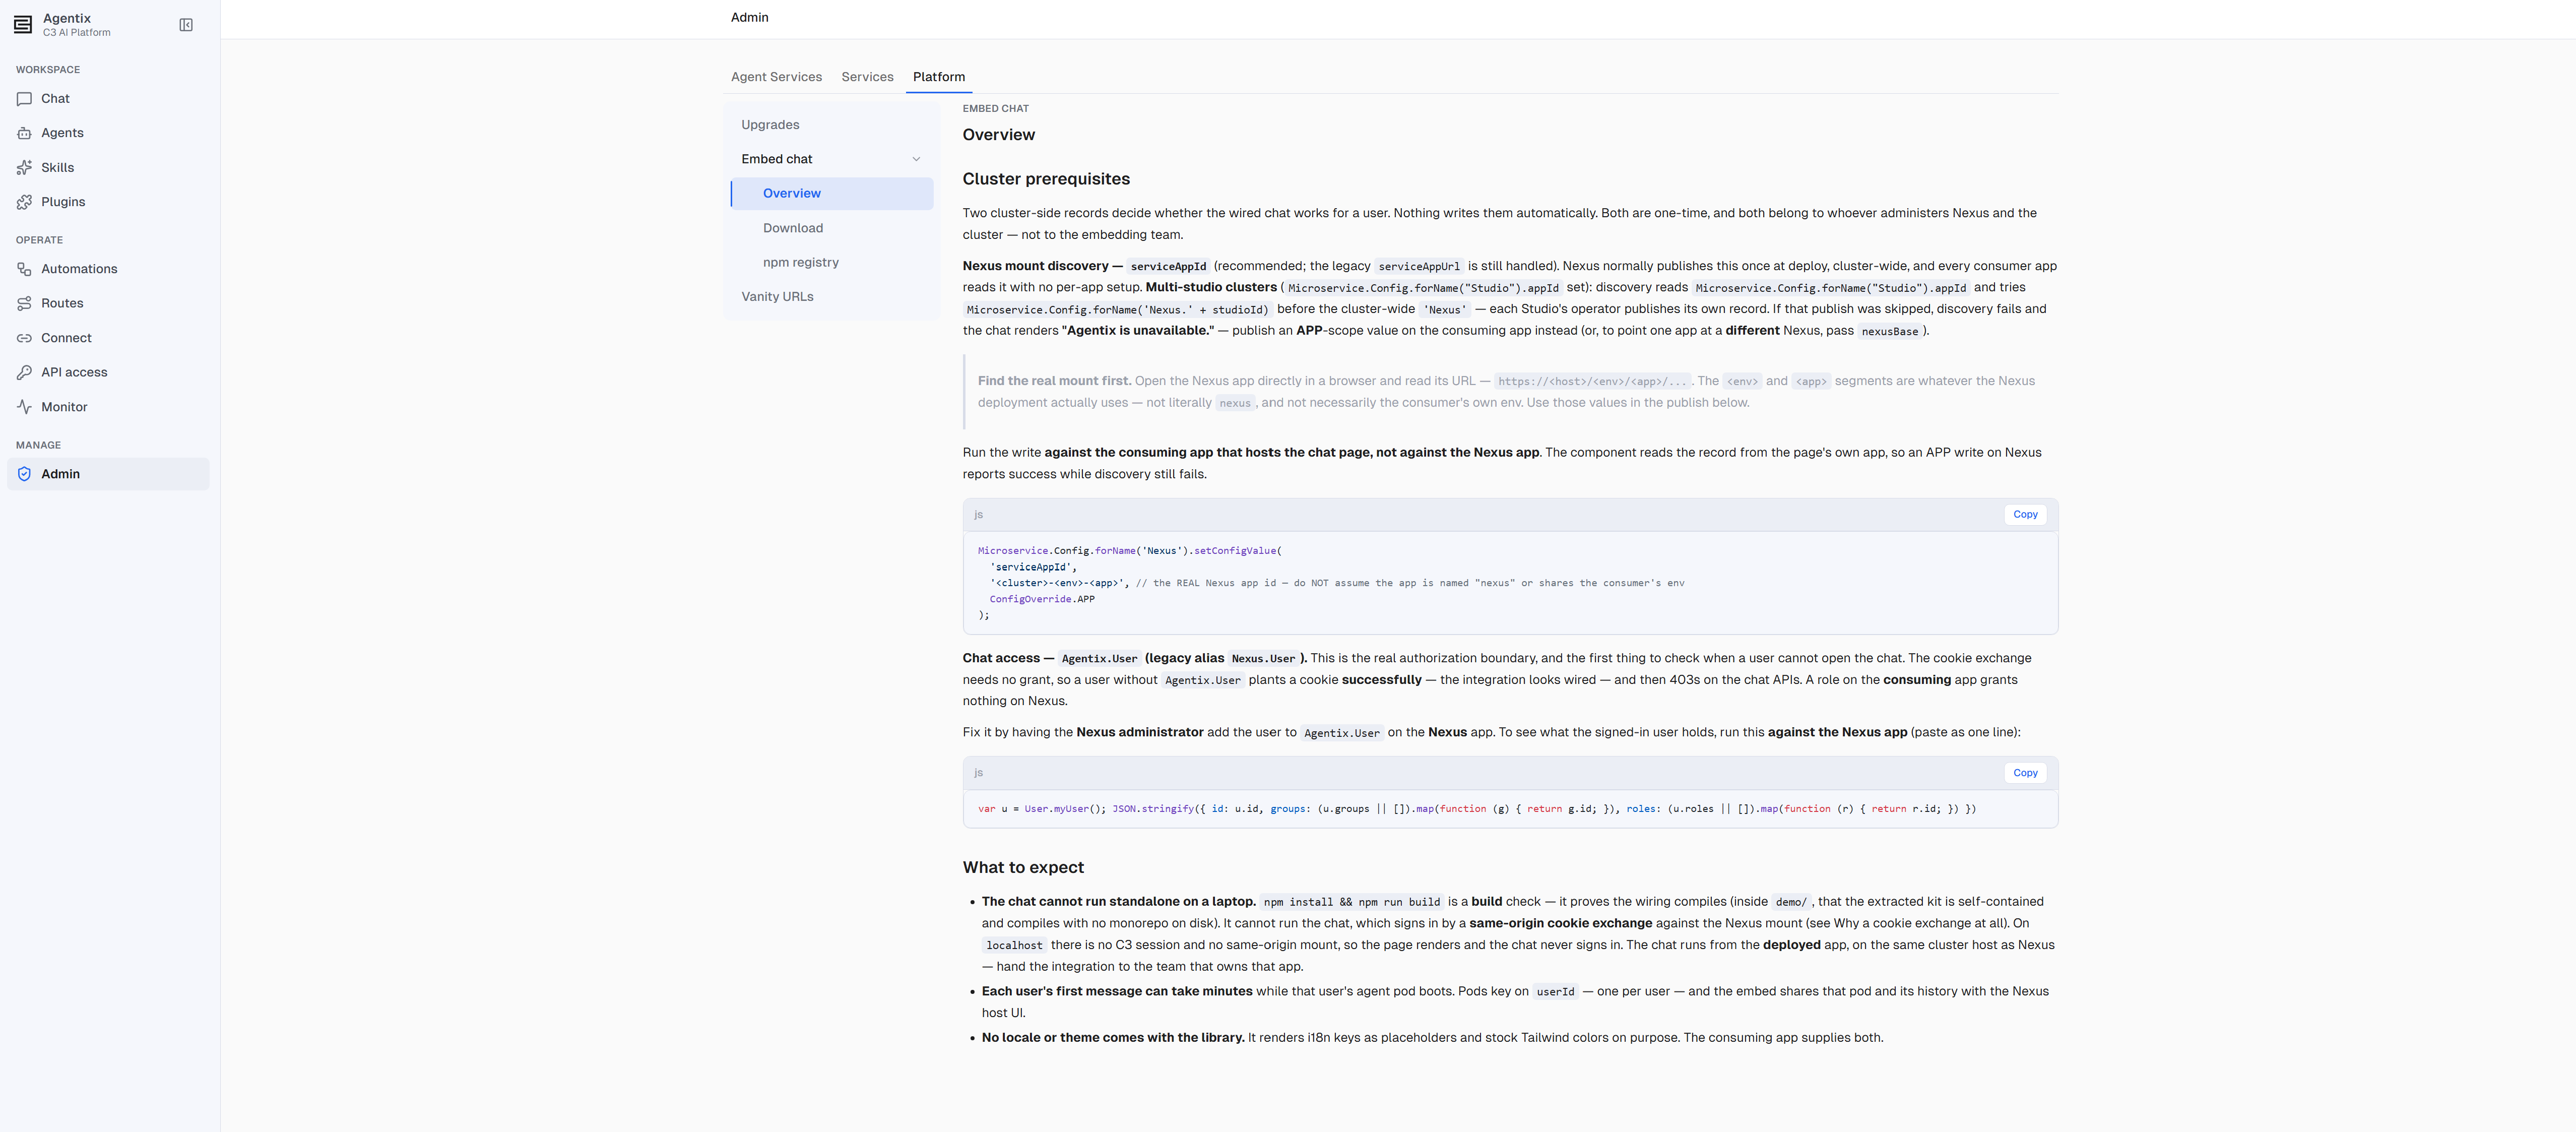Click the Agents robot icon
The image size is (2576, 1132).
(x=25, y=133)
